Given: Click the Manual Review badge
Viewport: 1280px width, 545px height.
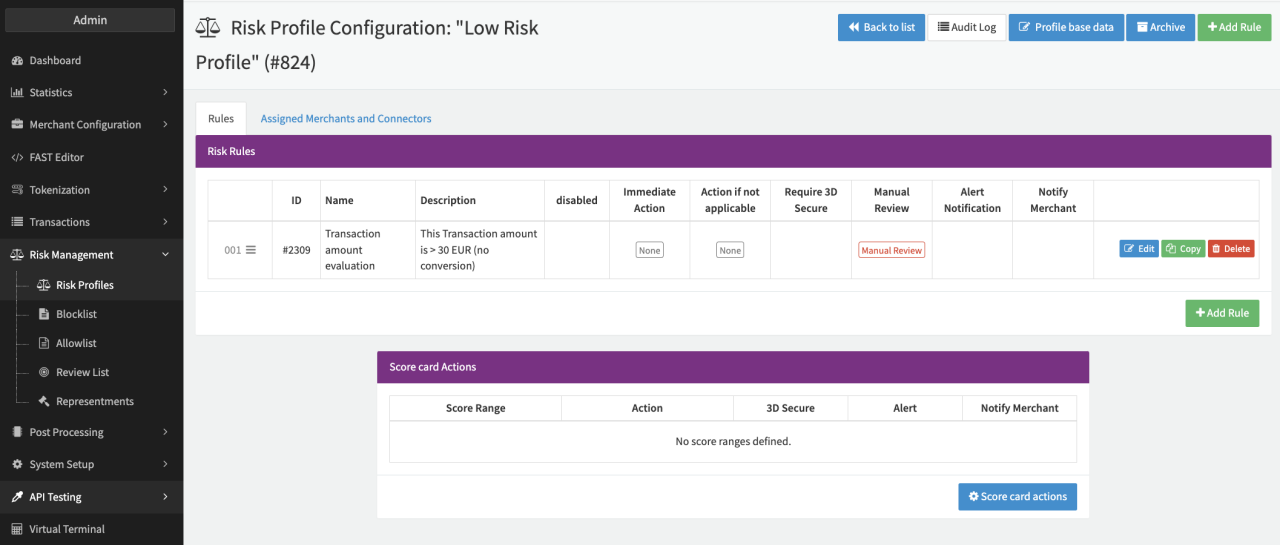Looking at the screenshot, I should (x=891, y=250).
